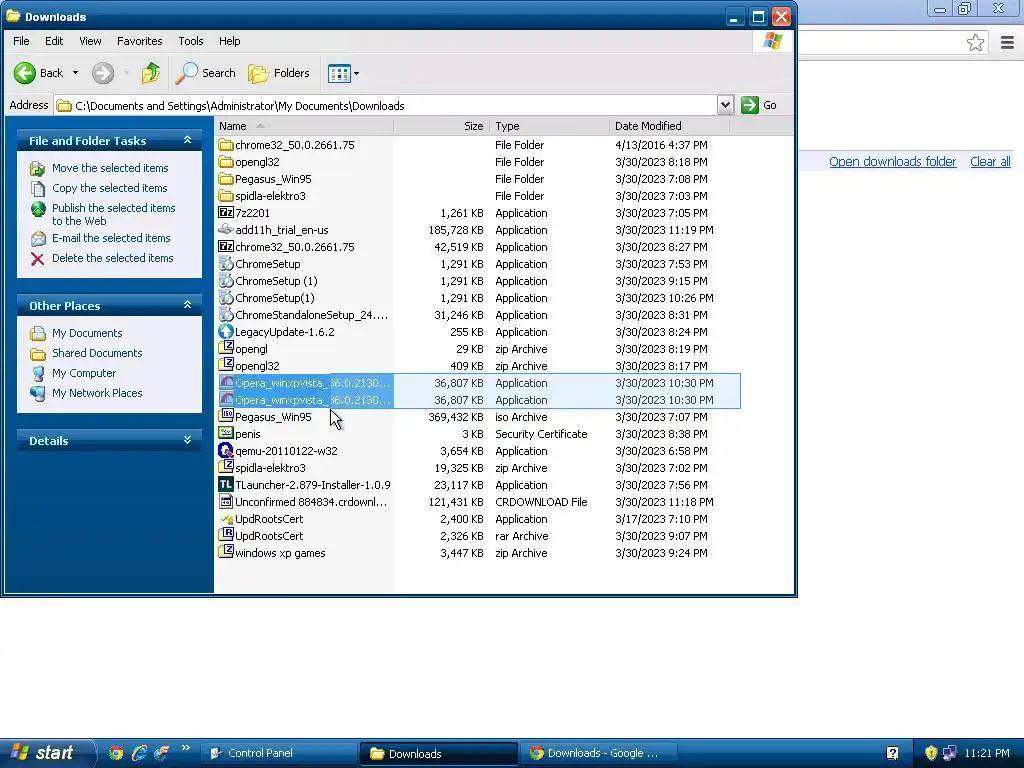Click Clear all link in Chrome
1024x768 pixels.
point(990,162)
